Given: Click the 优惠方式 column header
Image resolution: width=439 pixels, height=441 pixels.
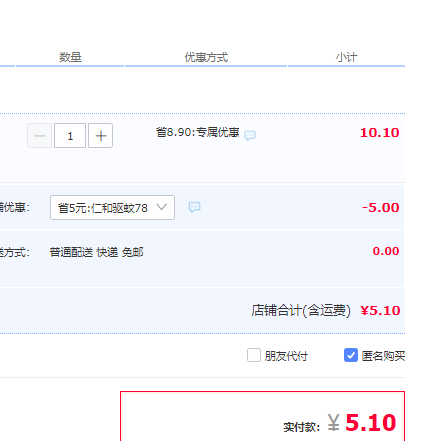Looking at the screenshot, I should (206, 57).
